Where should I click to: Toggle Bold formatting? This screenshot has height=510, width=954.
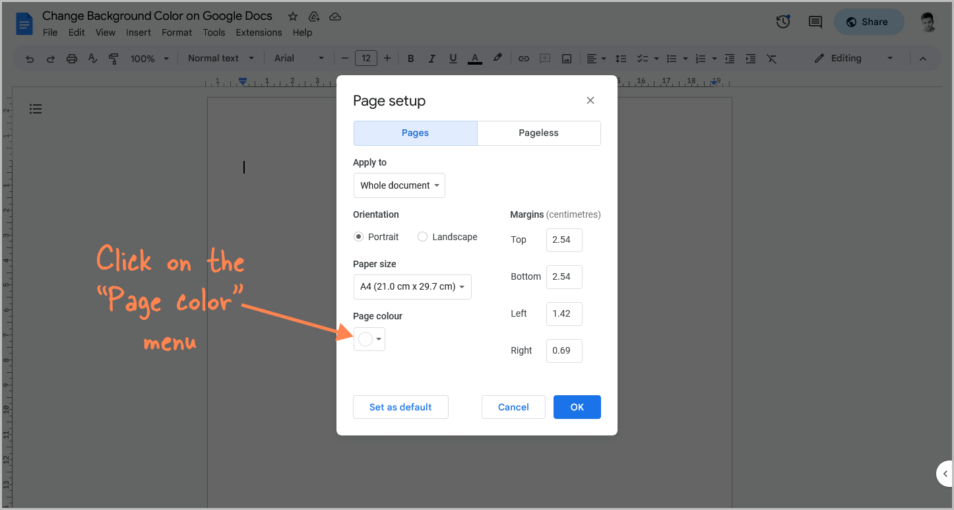coord(411,58)
